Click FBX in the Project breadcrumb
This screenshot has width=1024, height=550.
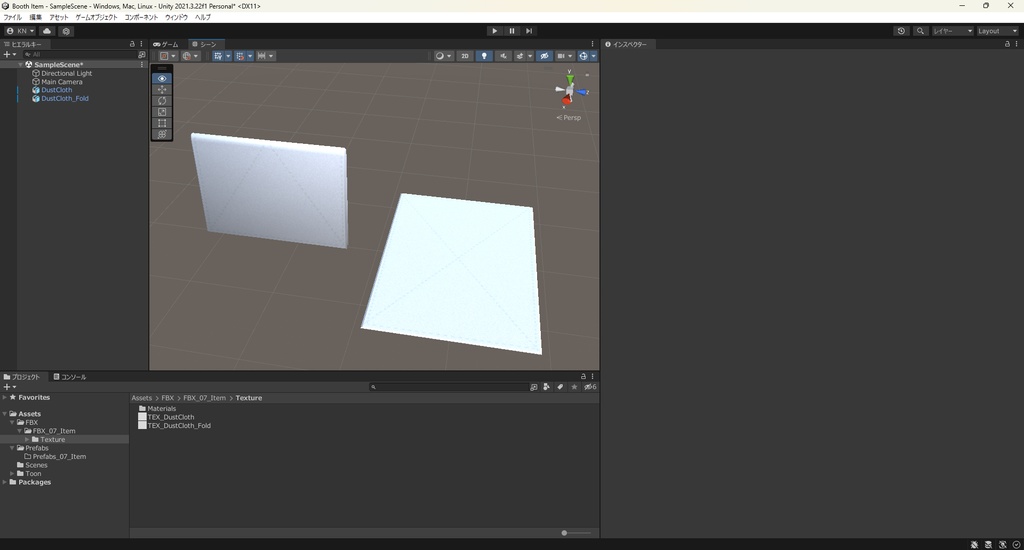click(x=168, y=398)
